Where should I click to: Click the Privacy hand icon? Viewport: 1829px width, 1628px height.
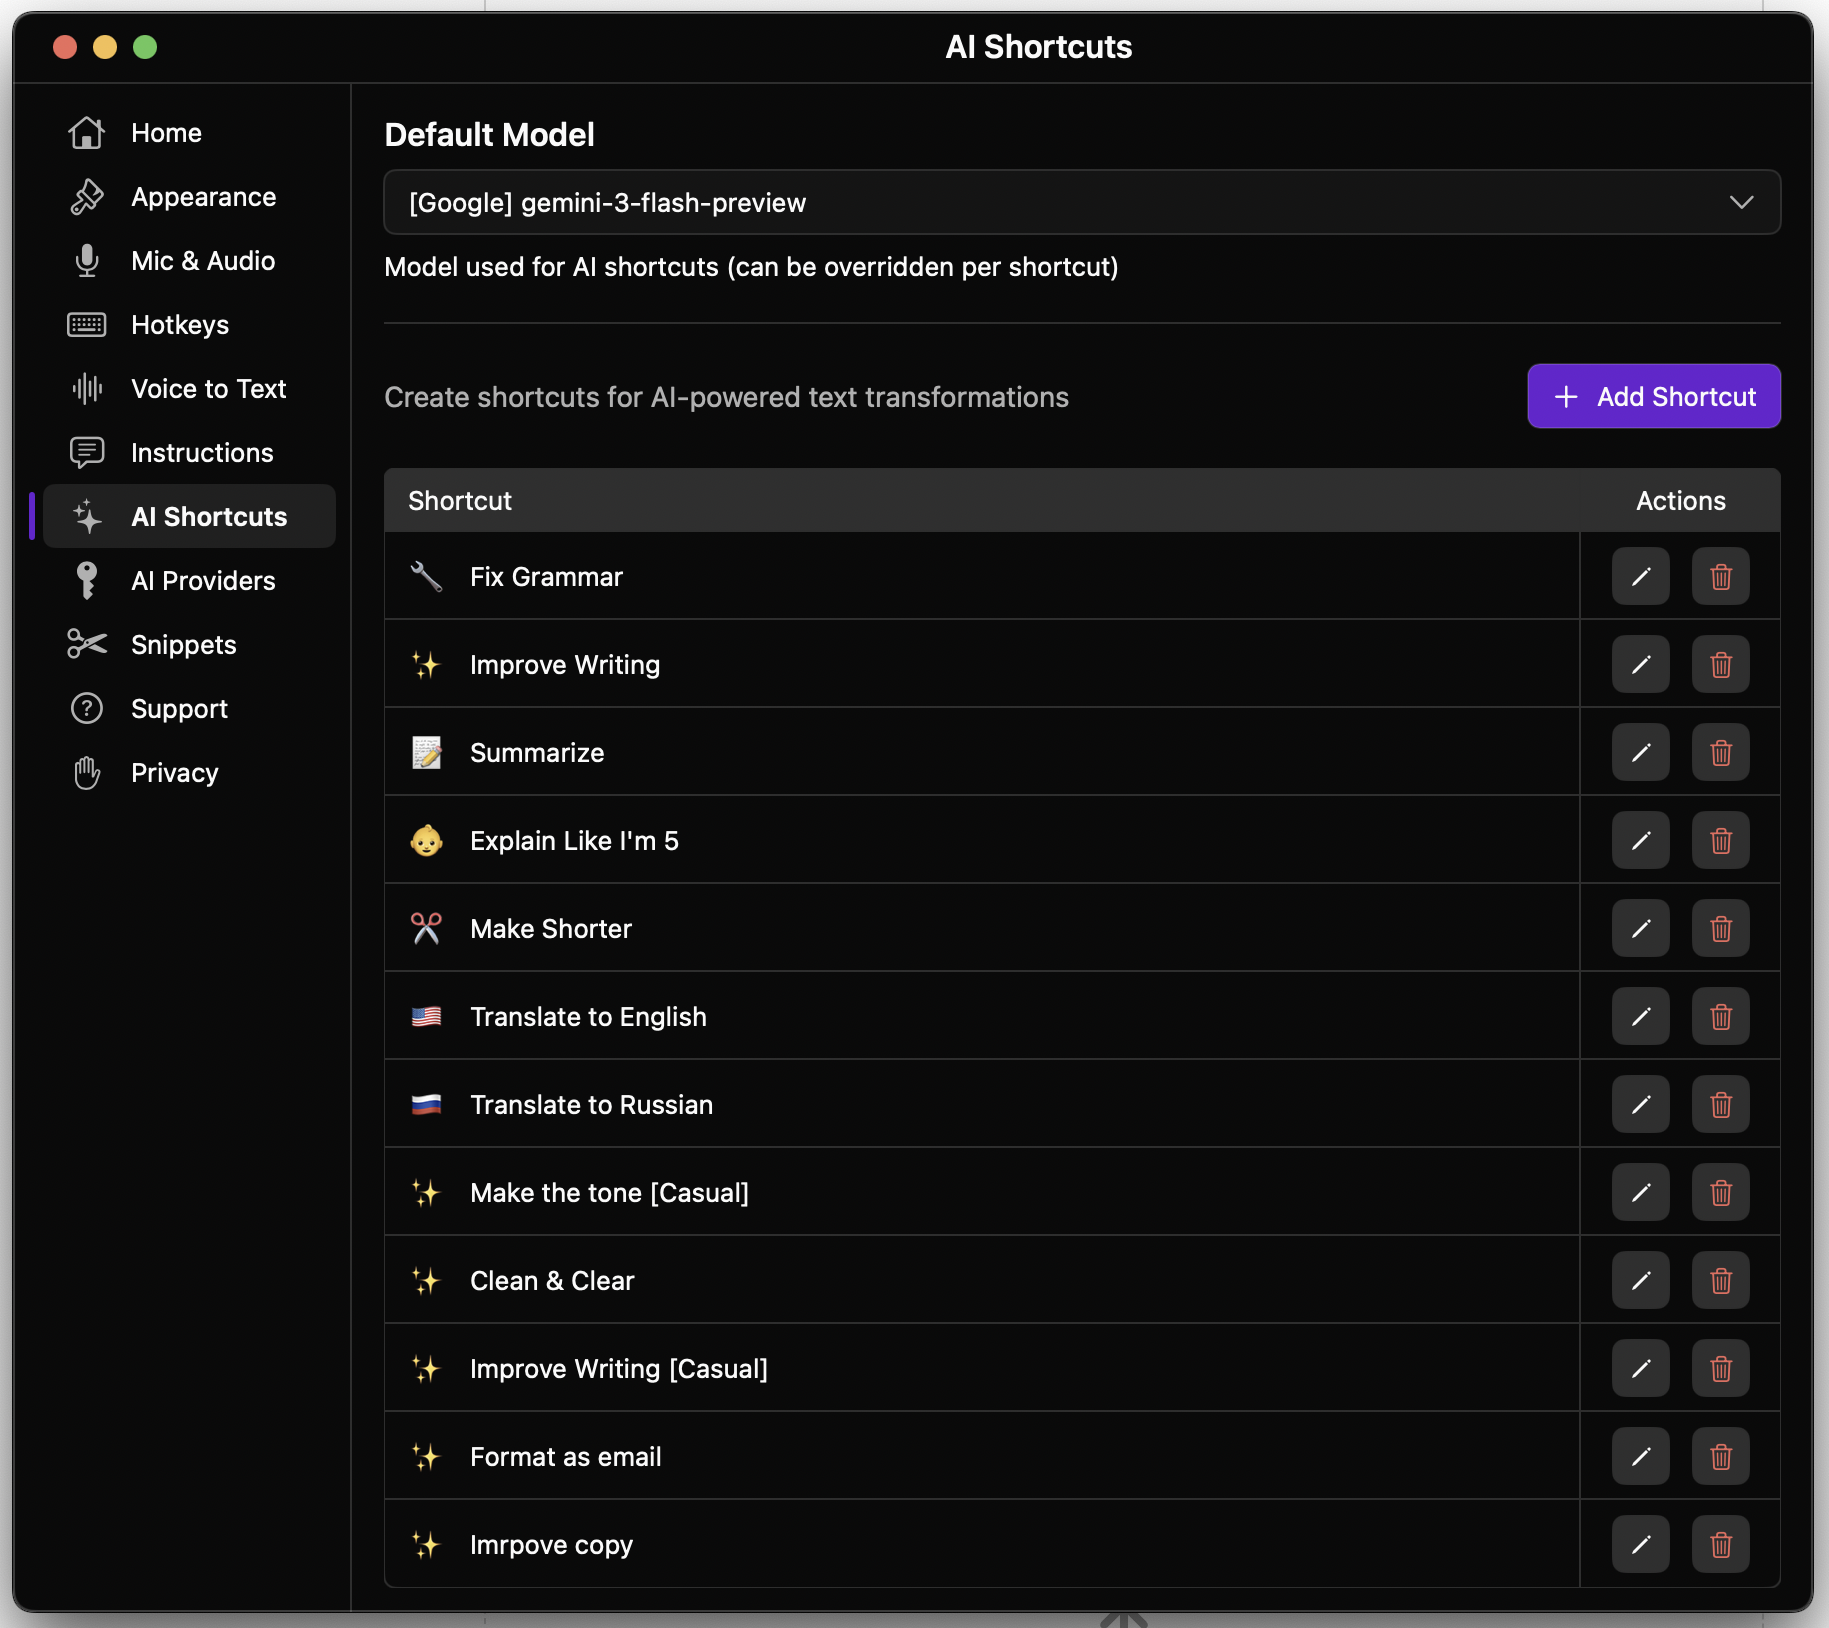[x=87, y=772]
